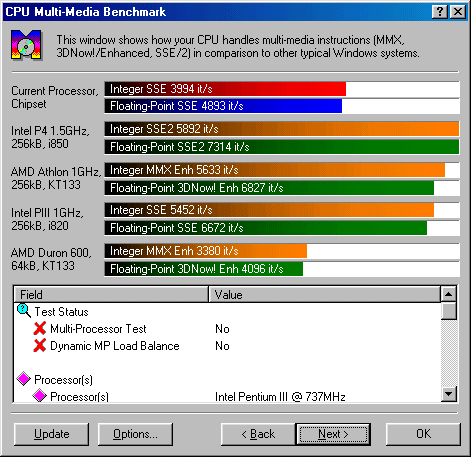Advance with the Next button
This screenshot has height=457, width=471.
coord(333,434)
